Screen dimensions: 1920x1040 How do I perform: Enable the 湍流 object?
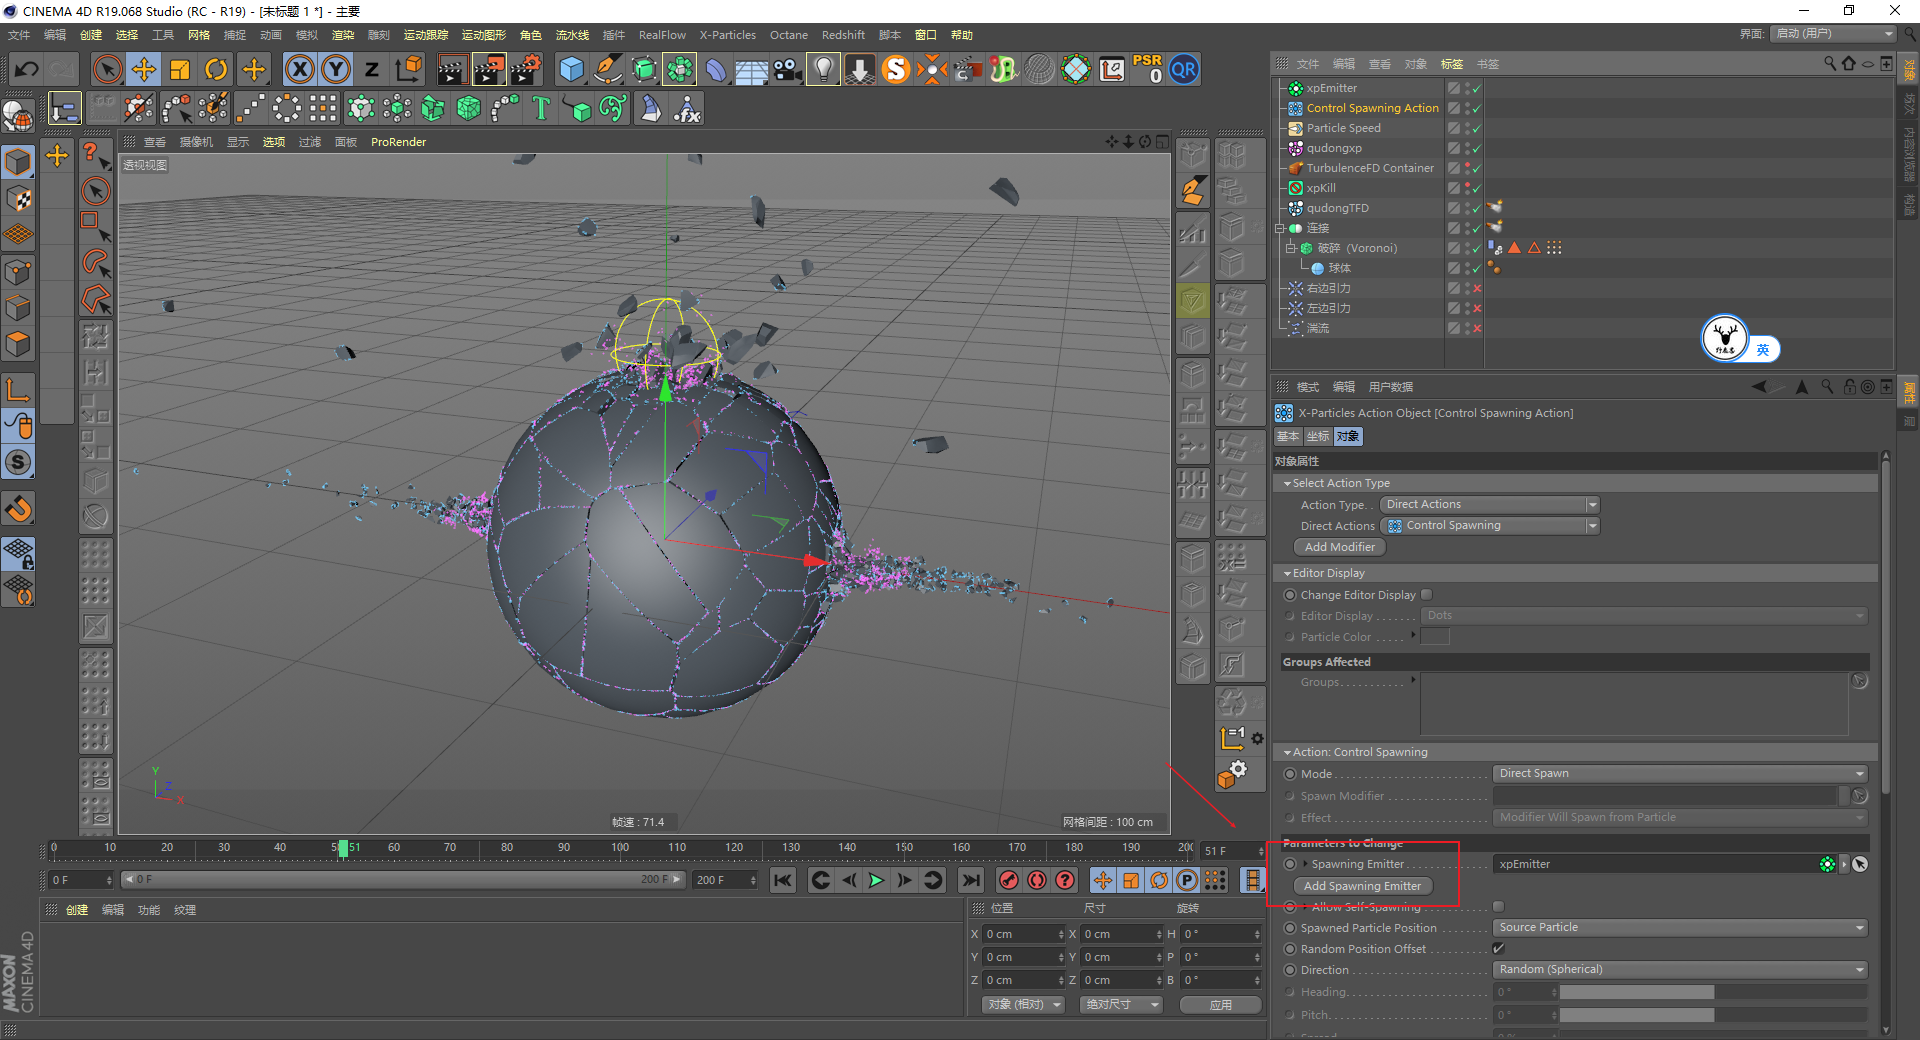(1477, 328)
